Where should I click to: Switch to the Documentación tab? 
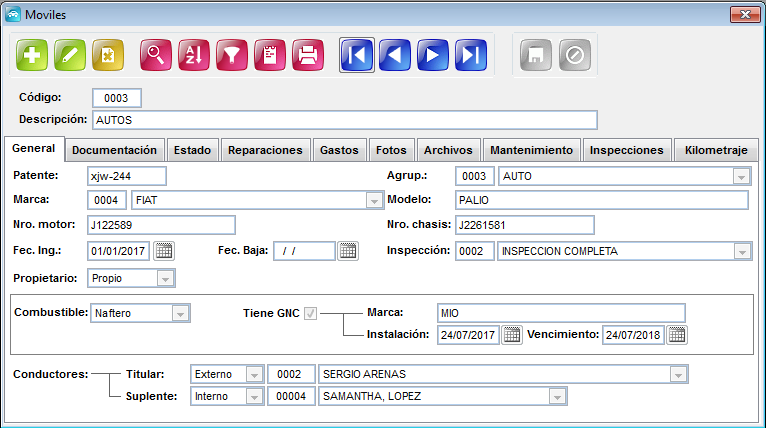coord(115,150)
